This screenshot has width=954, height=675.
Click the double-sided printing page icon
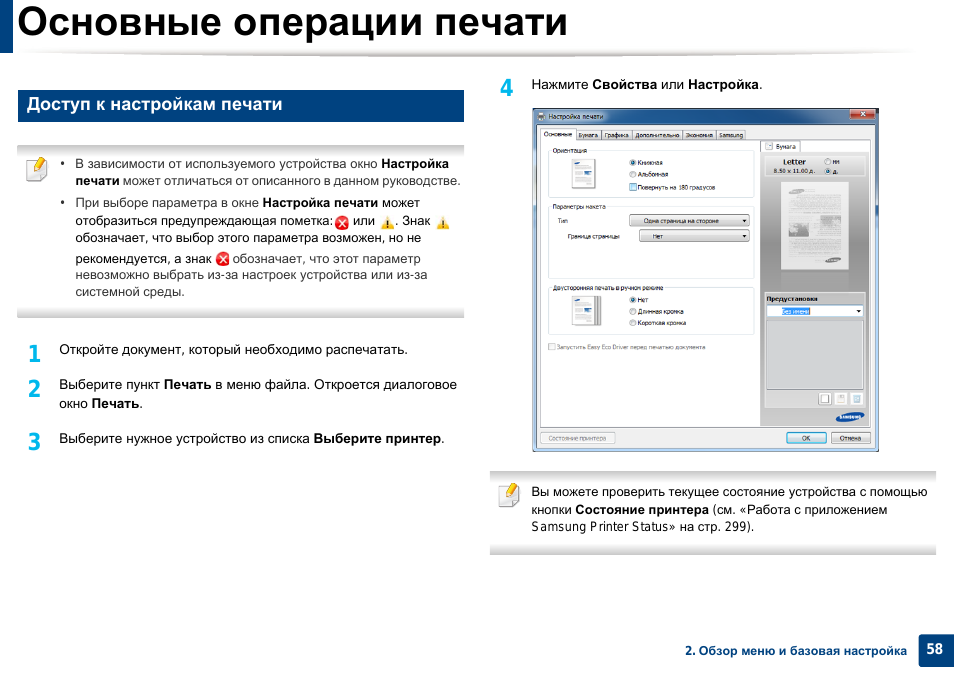[x=582, y=311]
